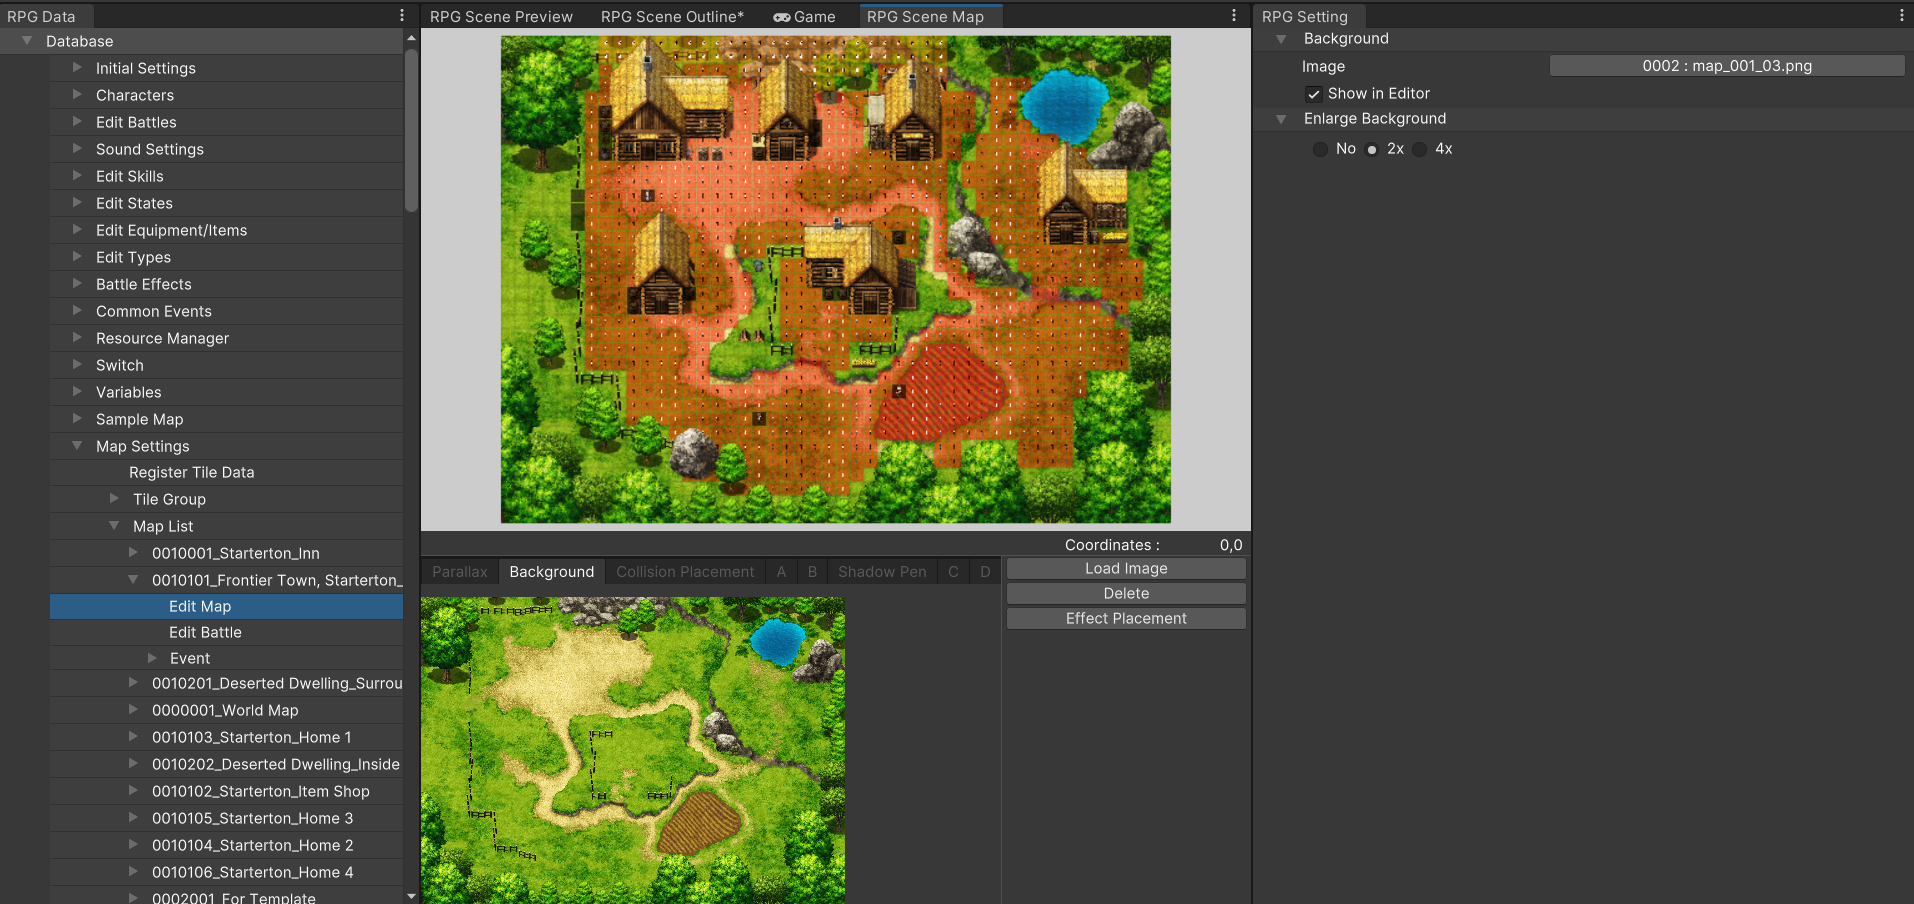This screenshot has height=904, width=1914.
Task: Collapse the Enlarge Background section
Action: (1281, 119)
